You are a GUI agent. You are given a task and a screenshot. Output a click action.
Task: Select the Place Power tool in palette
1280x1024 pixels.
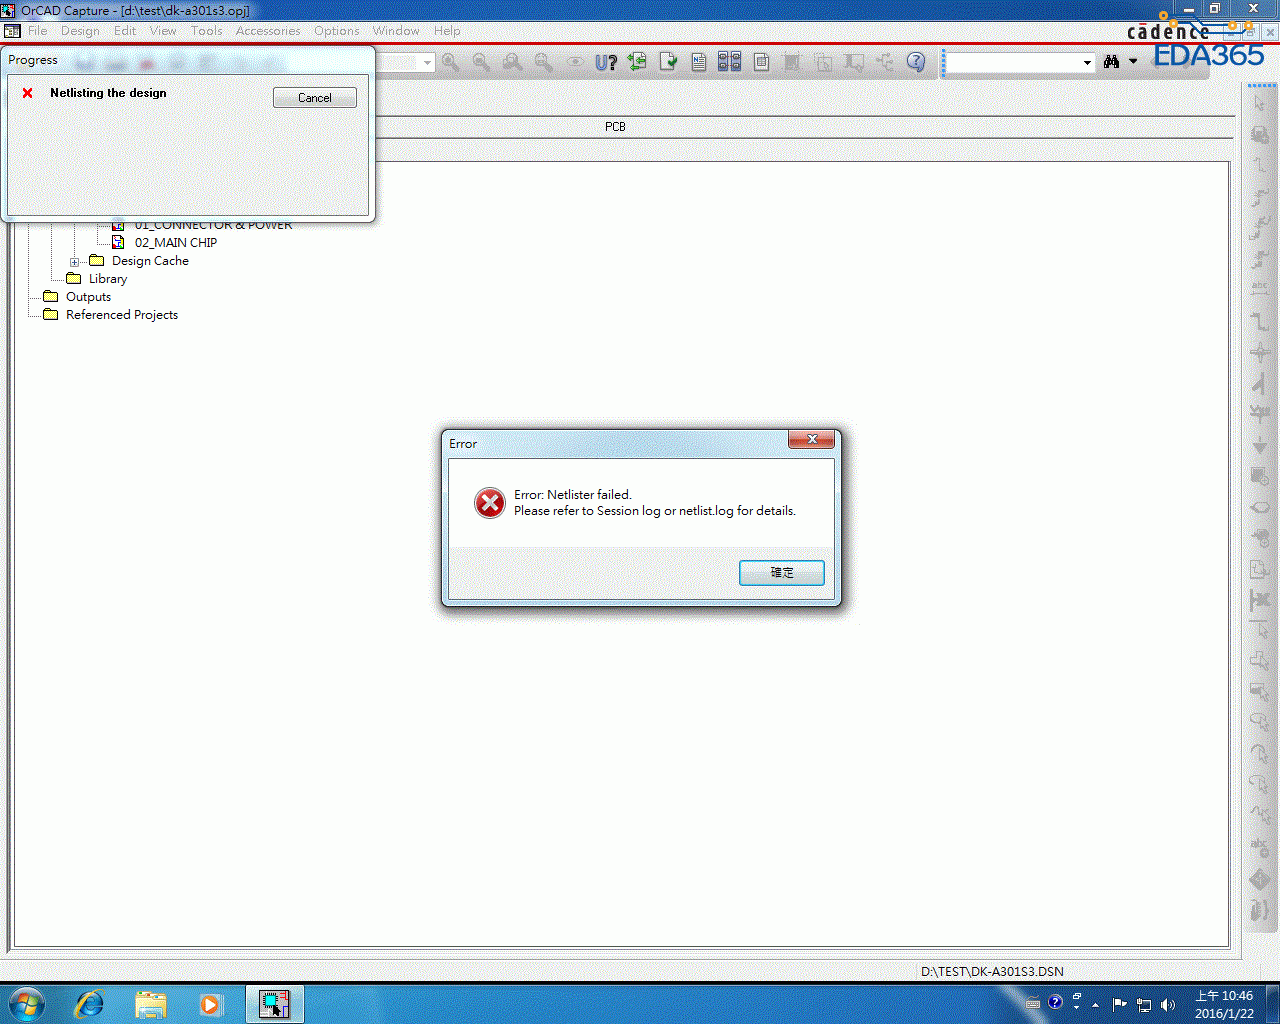(1260, 414)
